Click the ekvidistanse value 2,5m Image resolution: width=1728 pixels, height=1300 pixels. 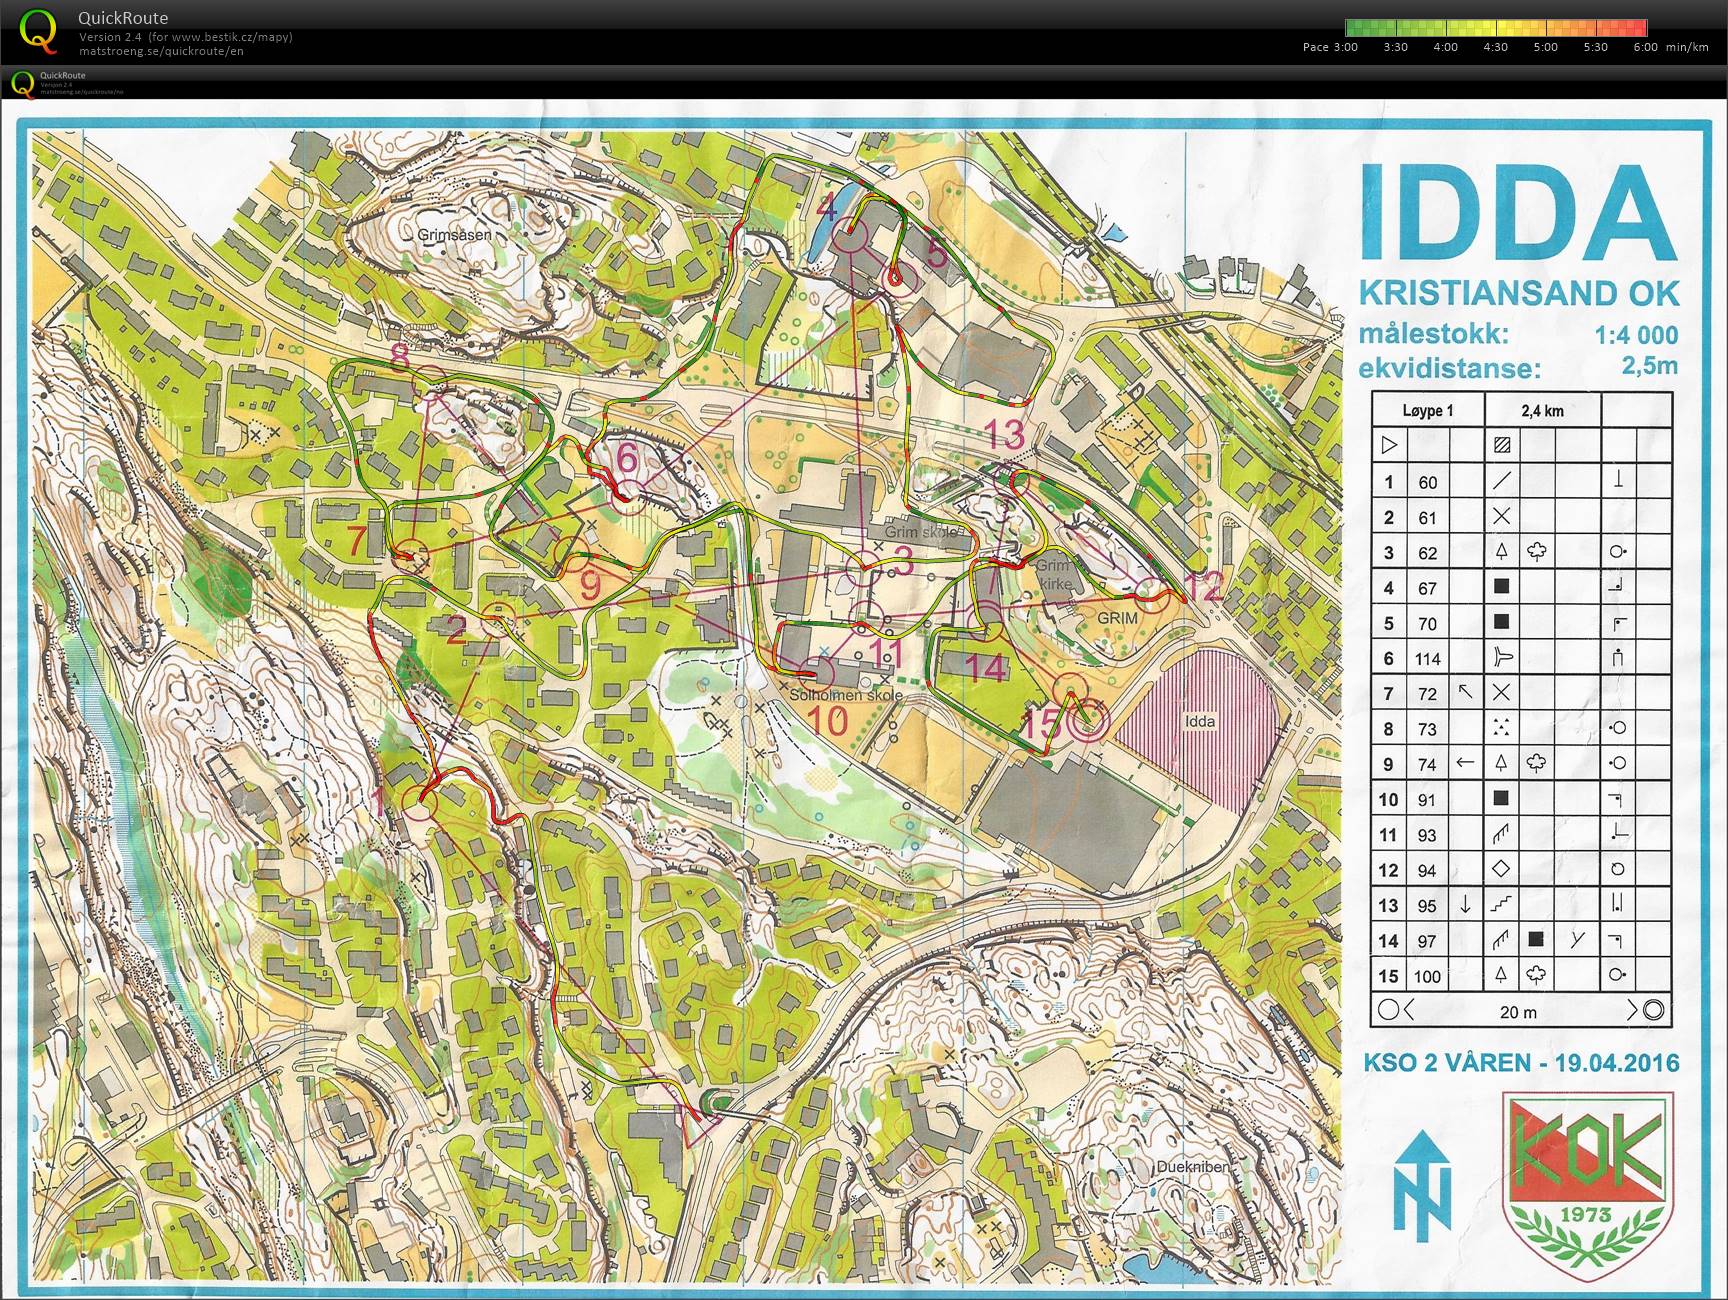(x=1649, y=365)
